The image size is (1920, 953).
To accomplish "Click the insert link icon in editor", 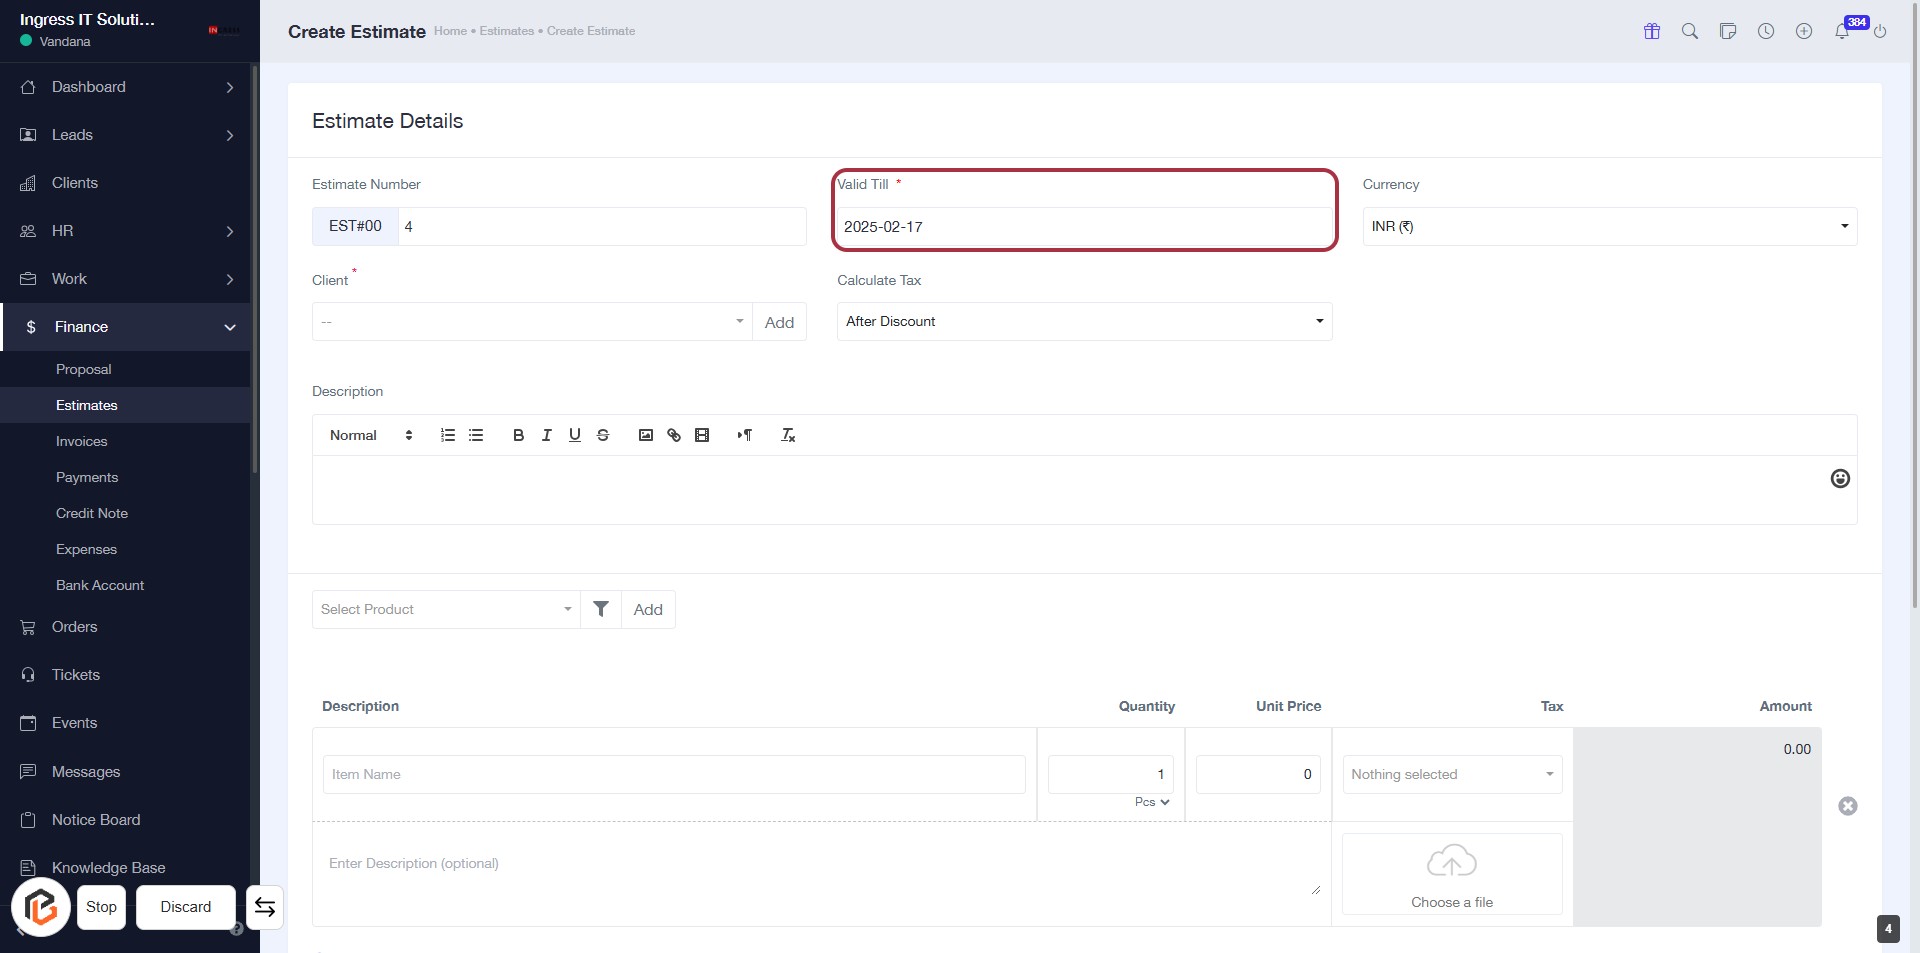I will 674,435.
